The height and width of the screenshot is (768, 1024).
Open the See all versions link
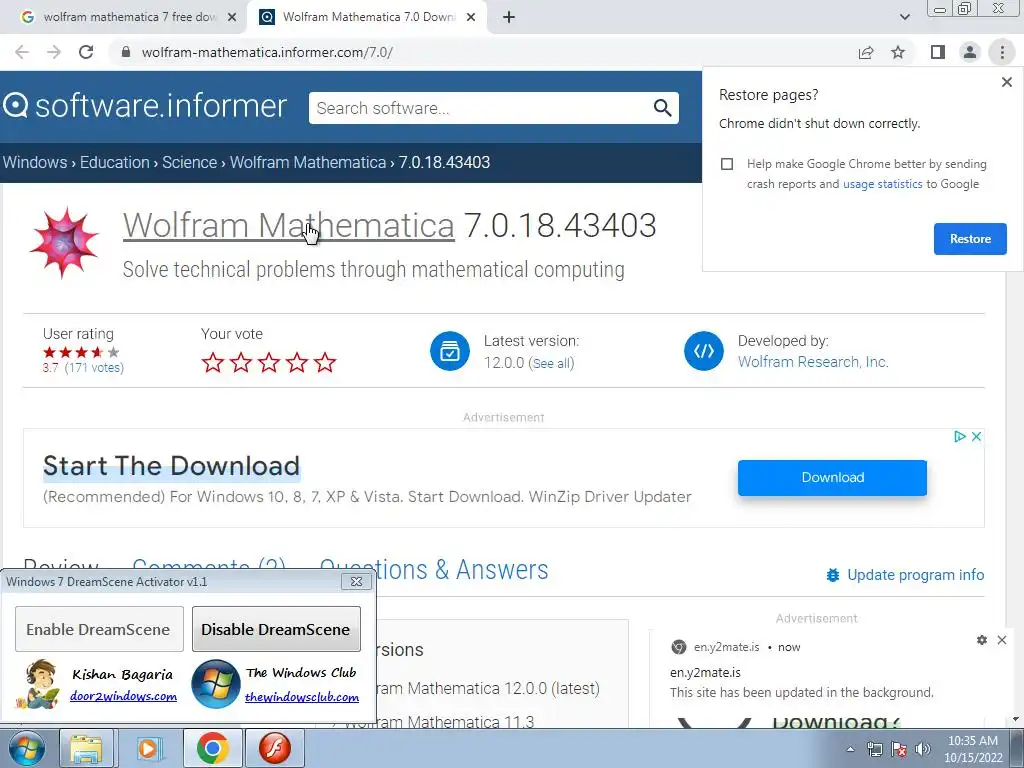click(x=552, y=363)
